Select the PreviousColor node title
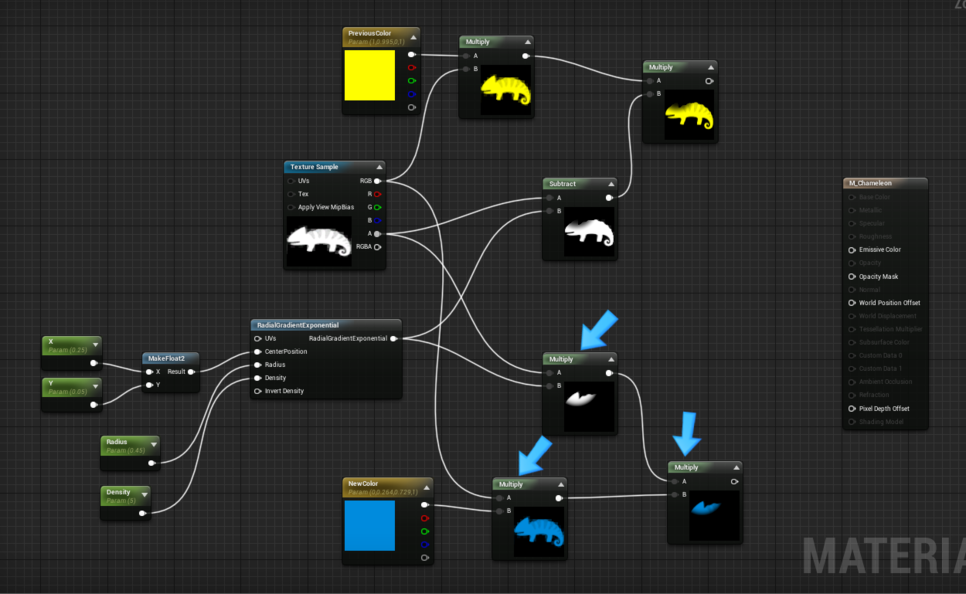Image resolution: width=966 pixels, height=594 pixels. click(370, 33)
